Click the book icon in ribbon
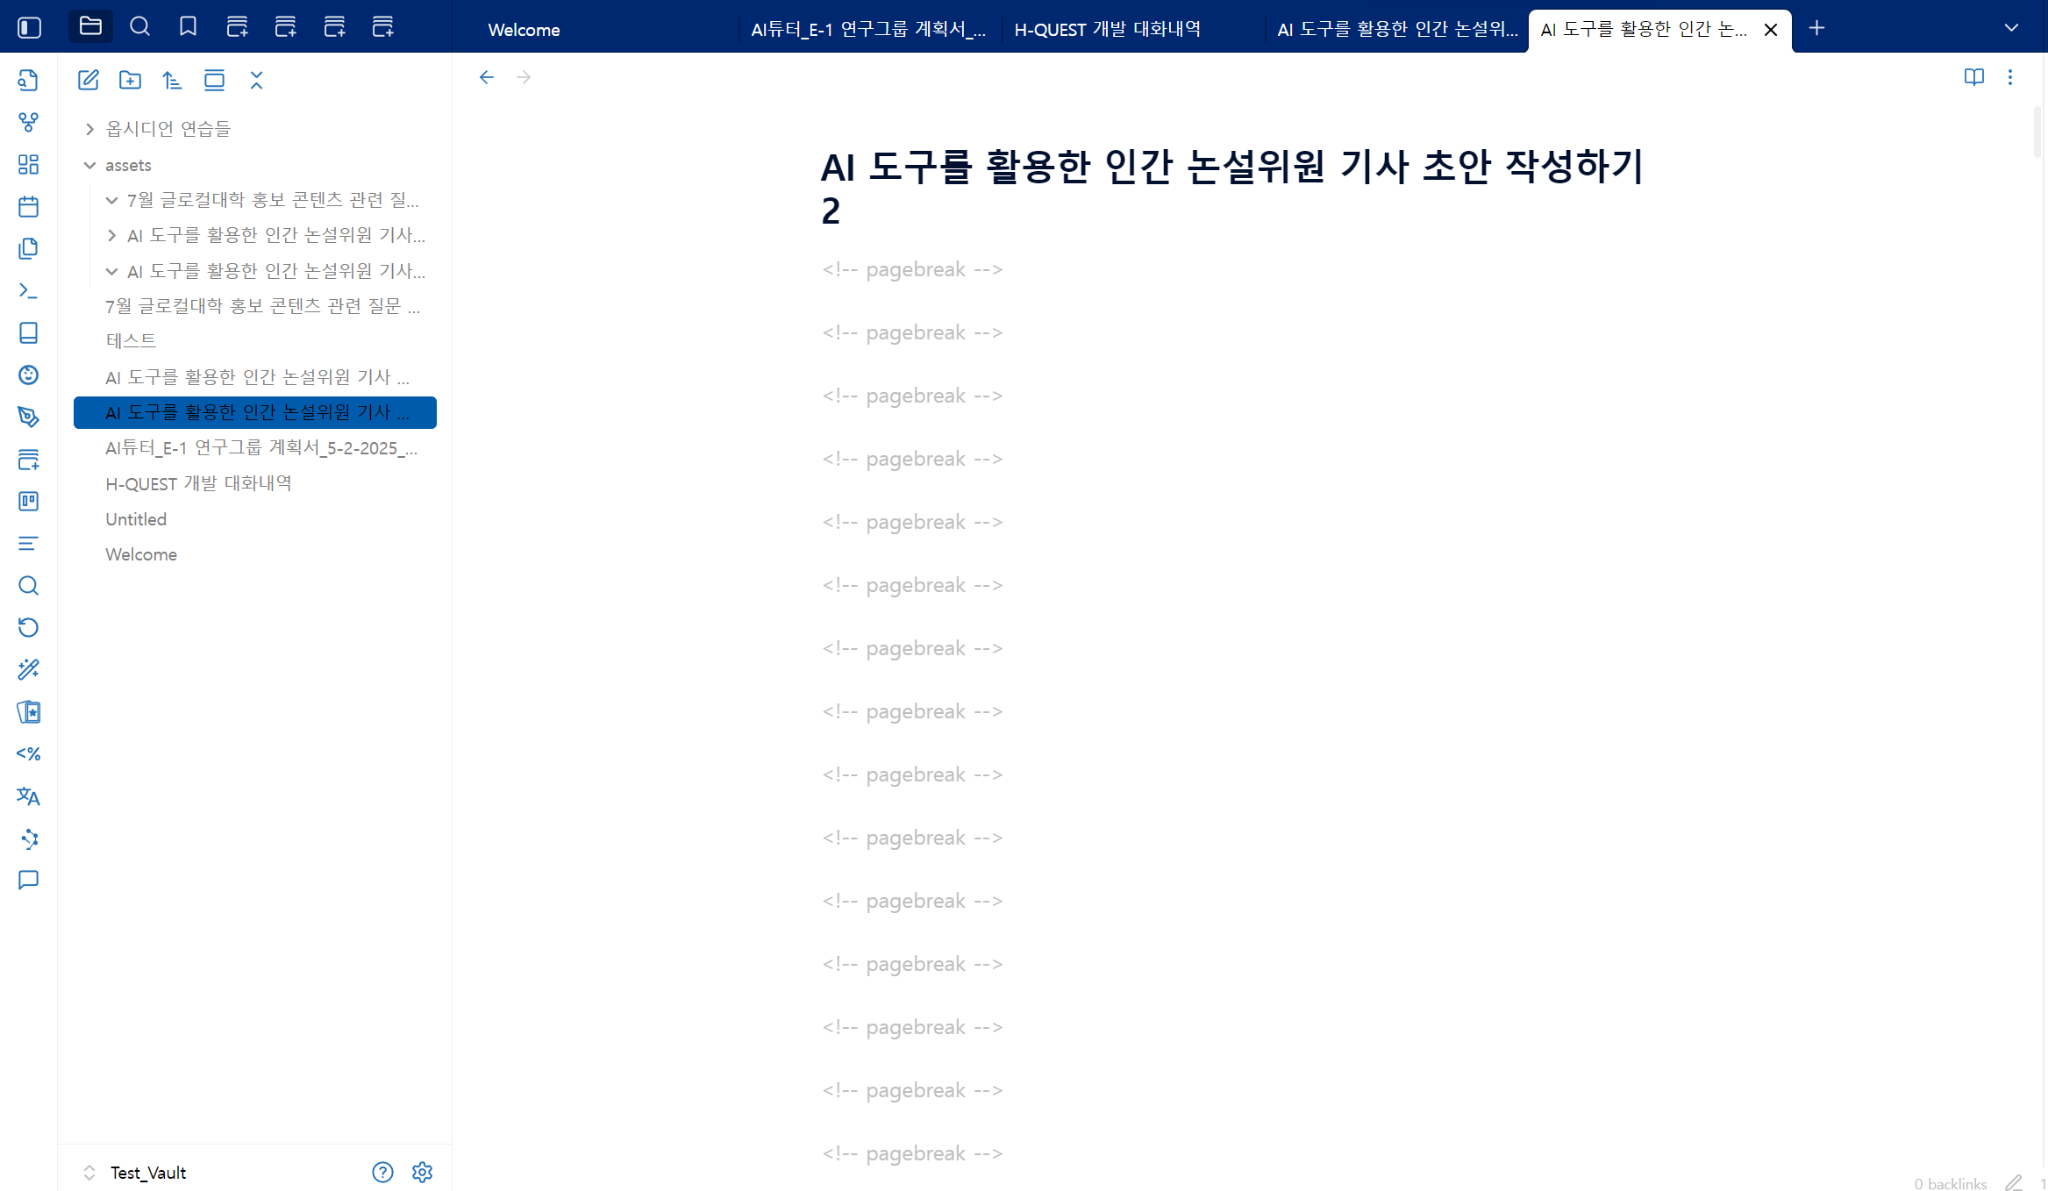Screen dimensions: 2048x1191 tap(28, 333)
